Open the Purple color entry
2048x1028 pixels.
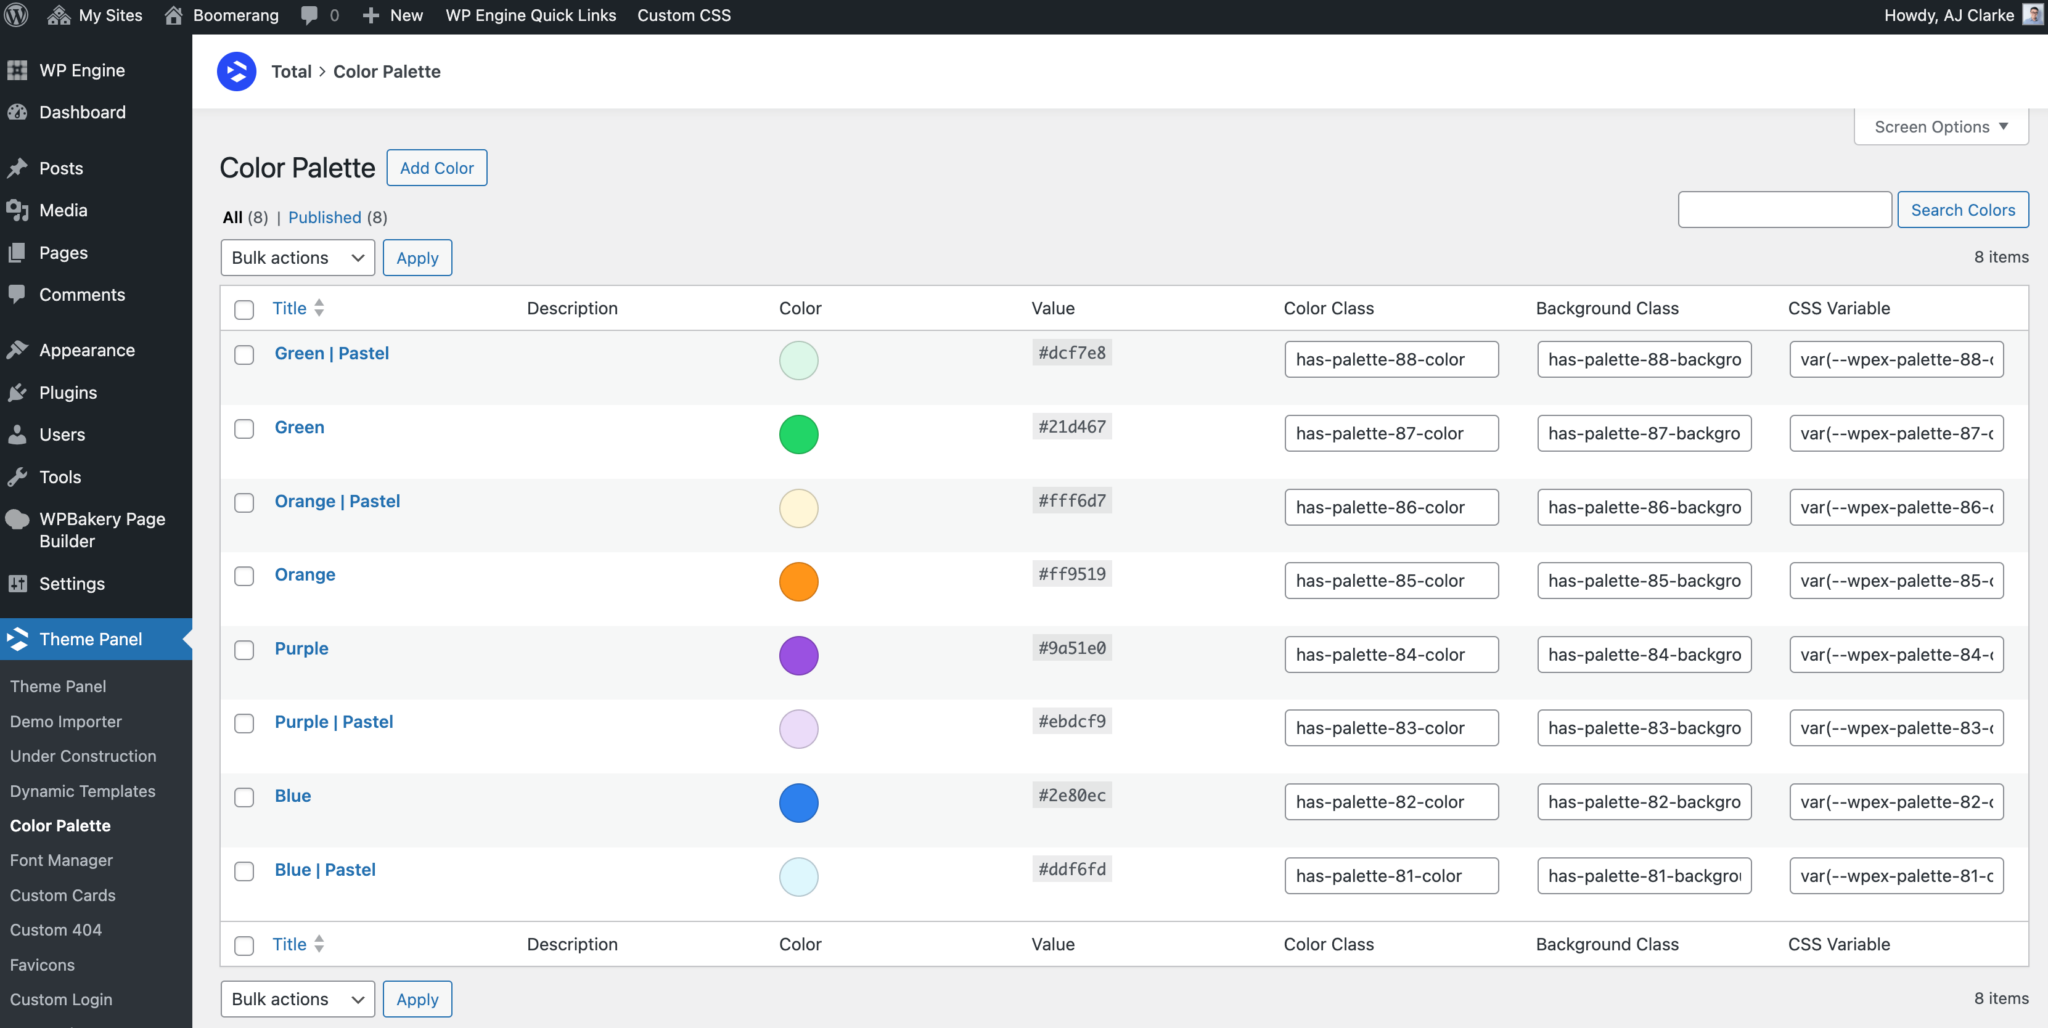[x=301, y=648]
